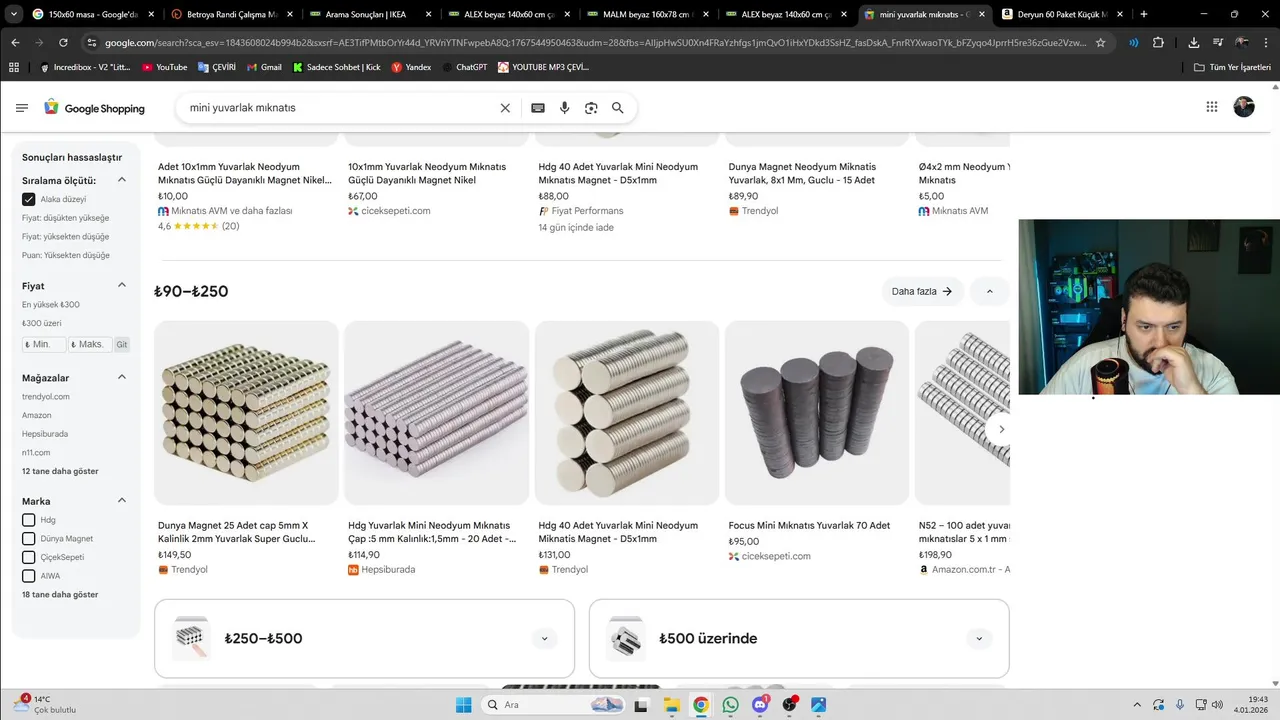Search by image with the Lens icon
Image resolution: width=1280 pixels, height=720 pixels.
pos(591,108)
